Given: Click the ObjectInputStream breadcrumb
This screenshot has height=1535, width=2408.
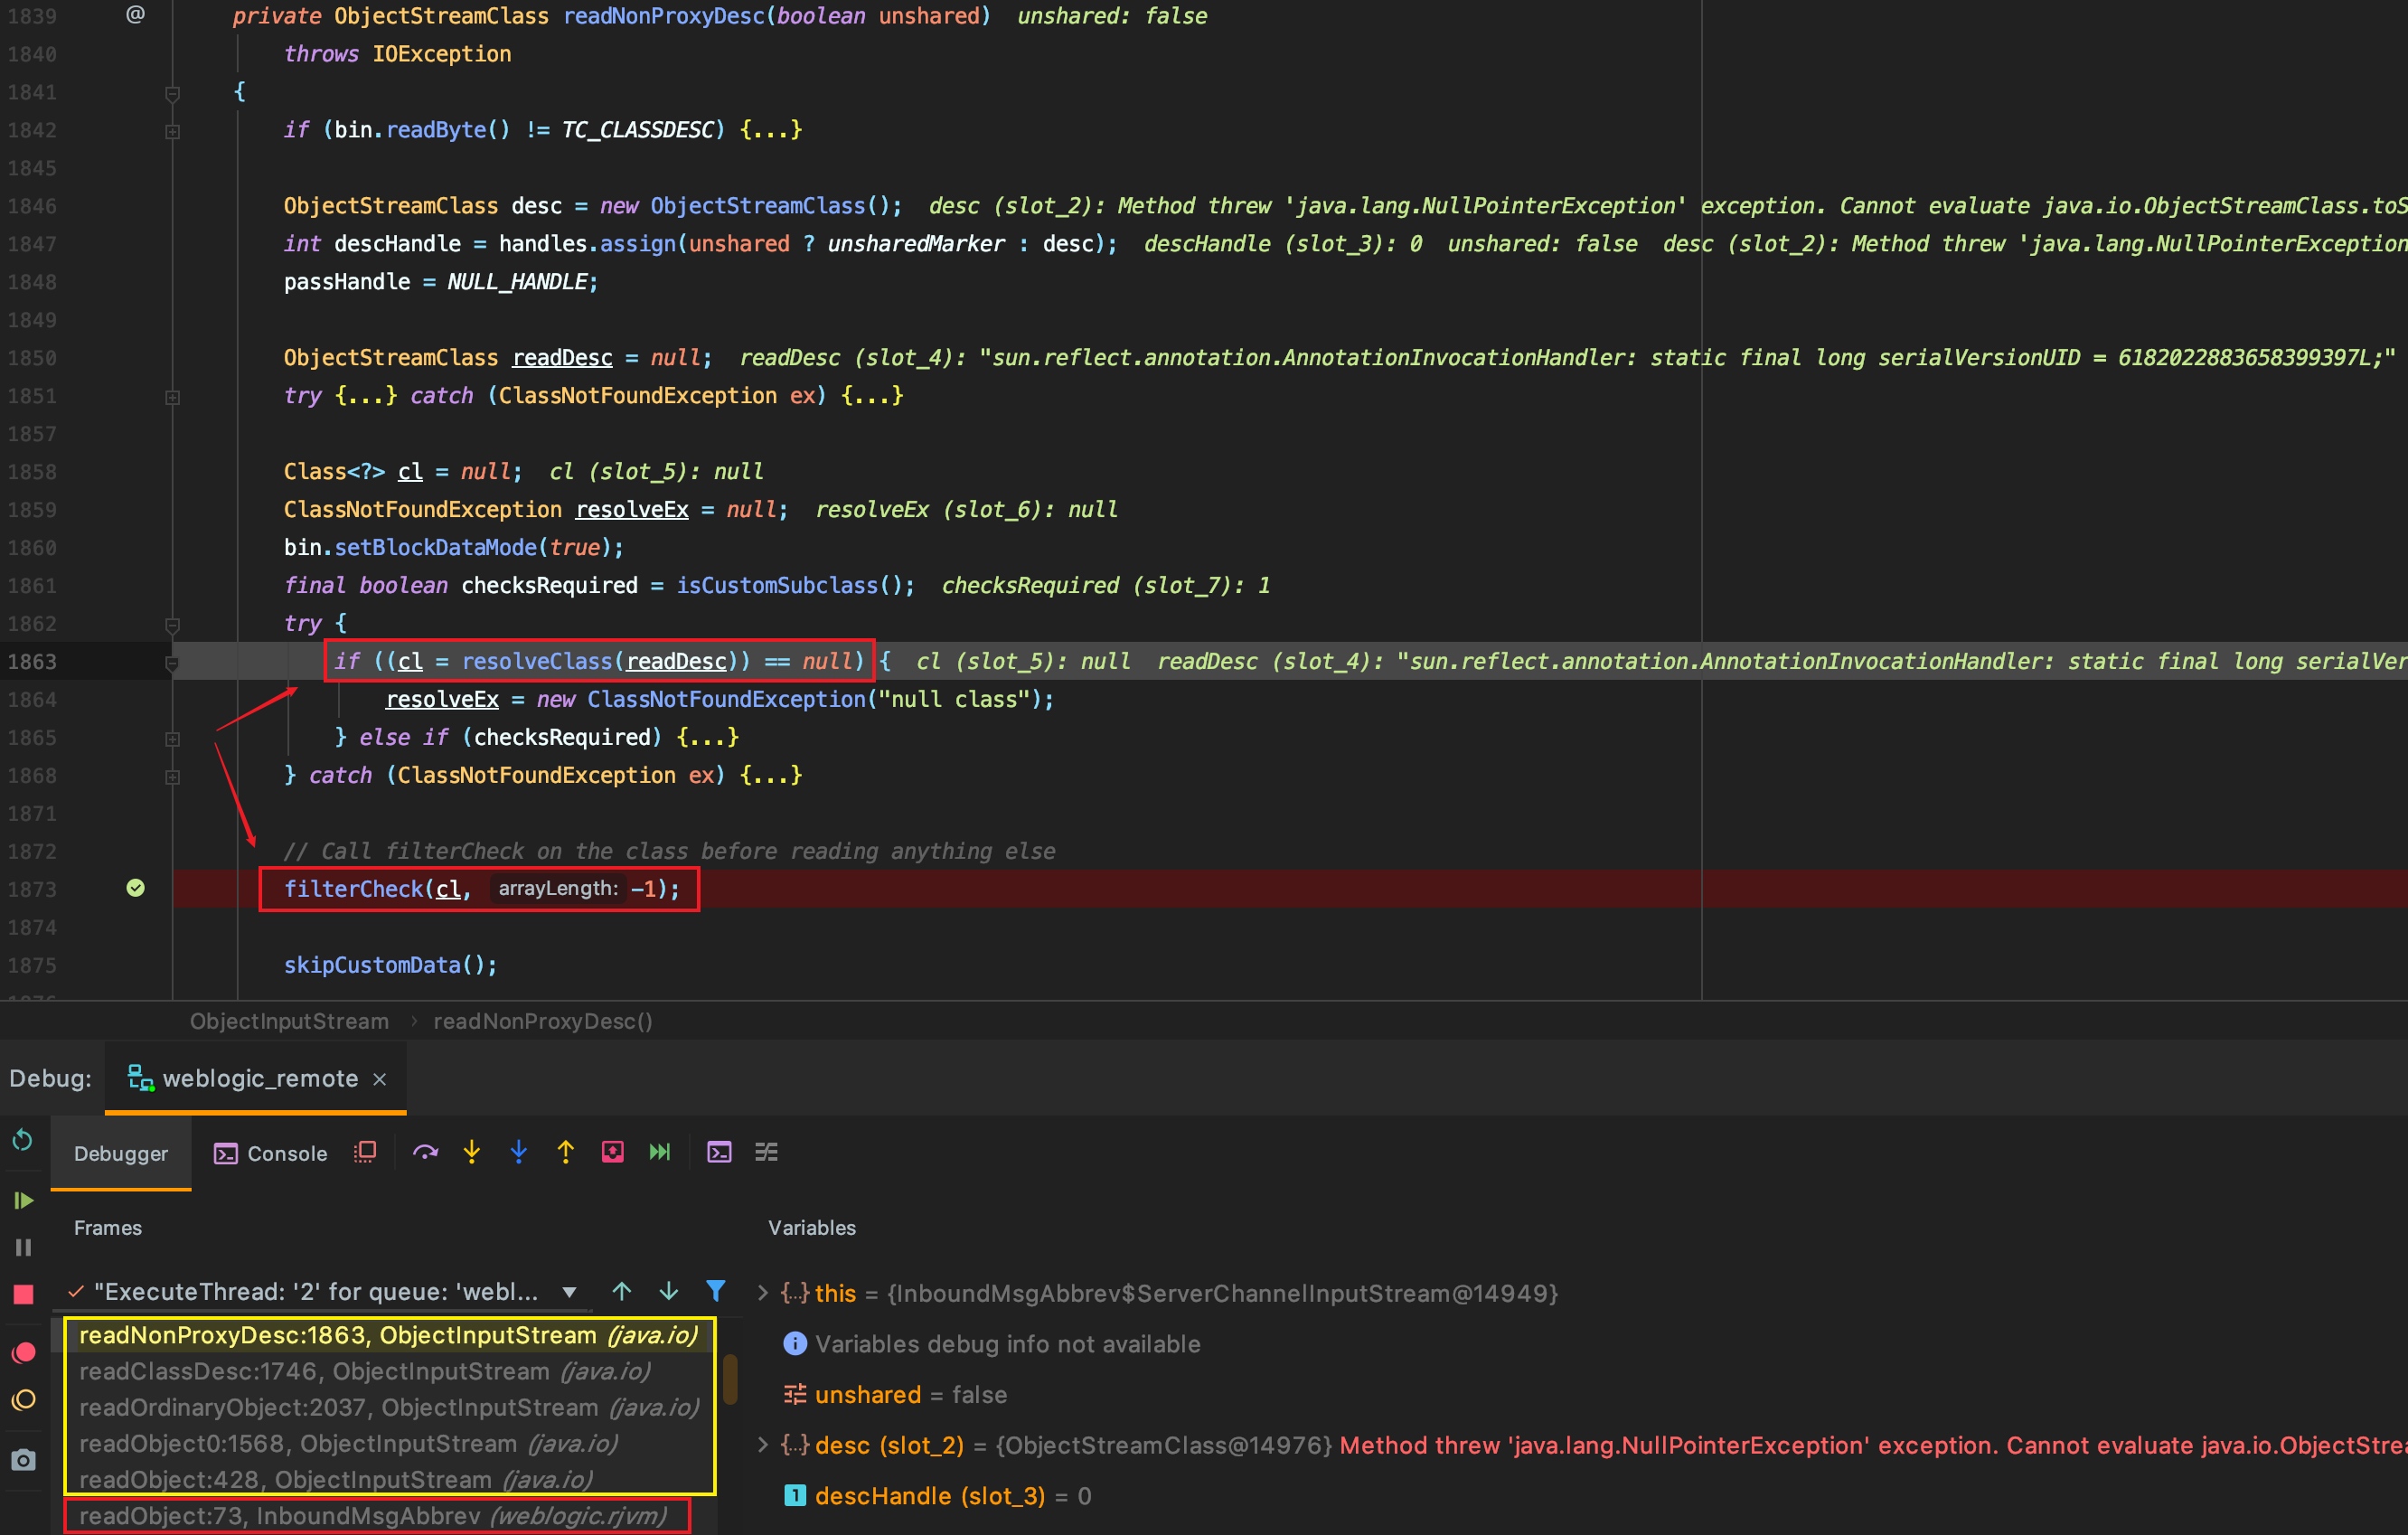Looking at the screenshot, I should pyautogui.click(x=289, y=1021).
